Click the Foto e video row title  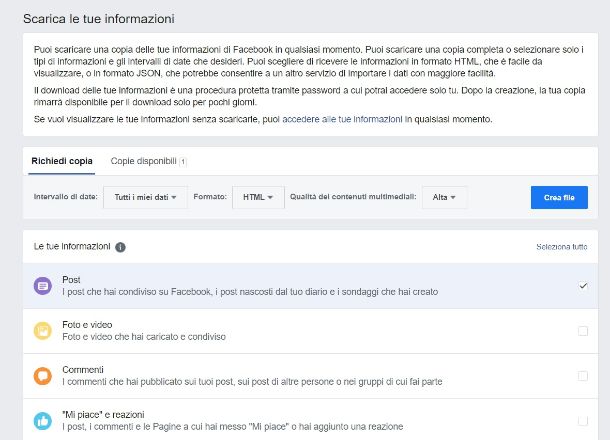click(x=87, y=324)
